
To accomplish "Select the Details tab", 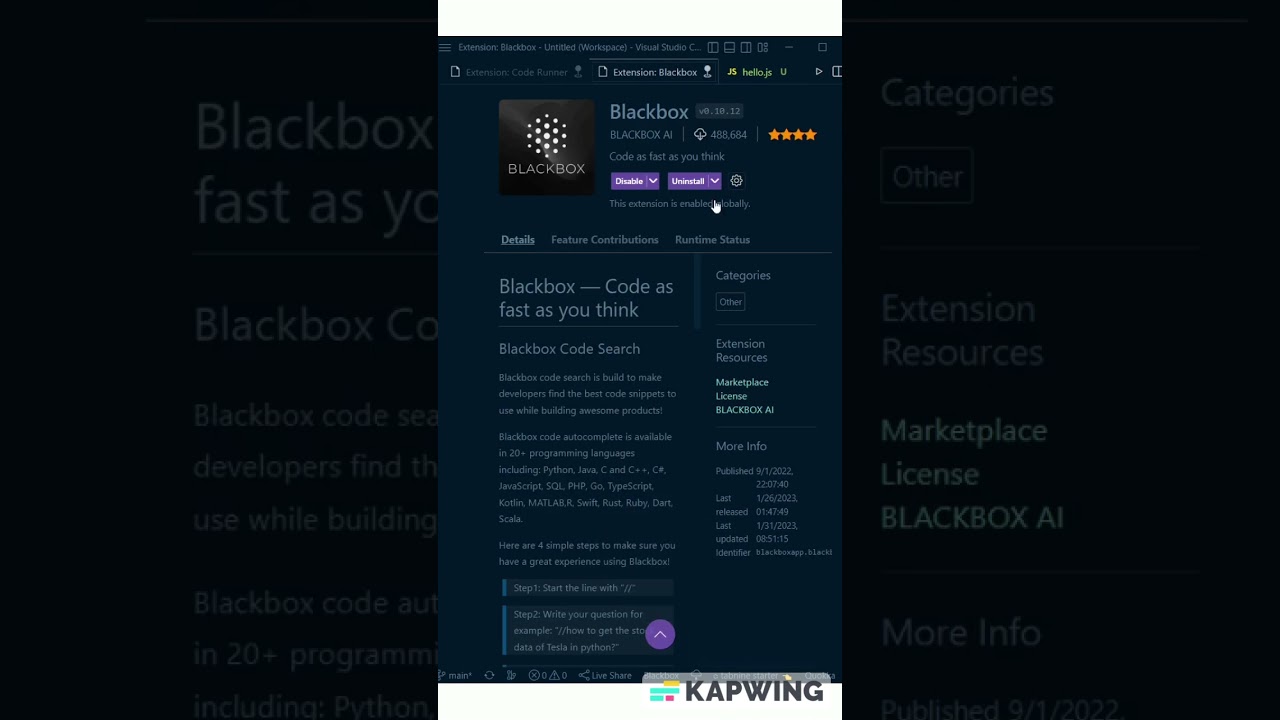I will click(x=518, y=240).
